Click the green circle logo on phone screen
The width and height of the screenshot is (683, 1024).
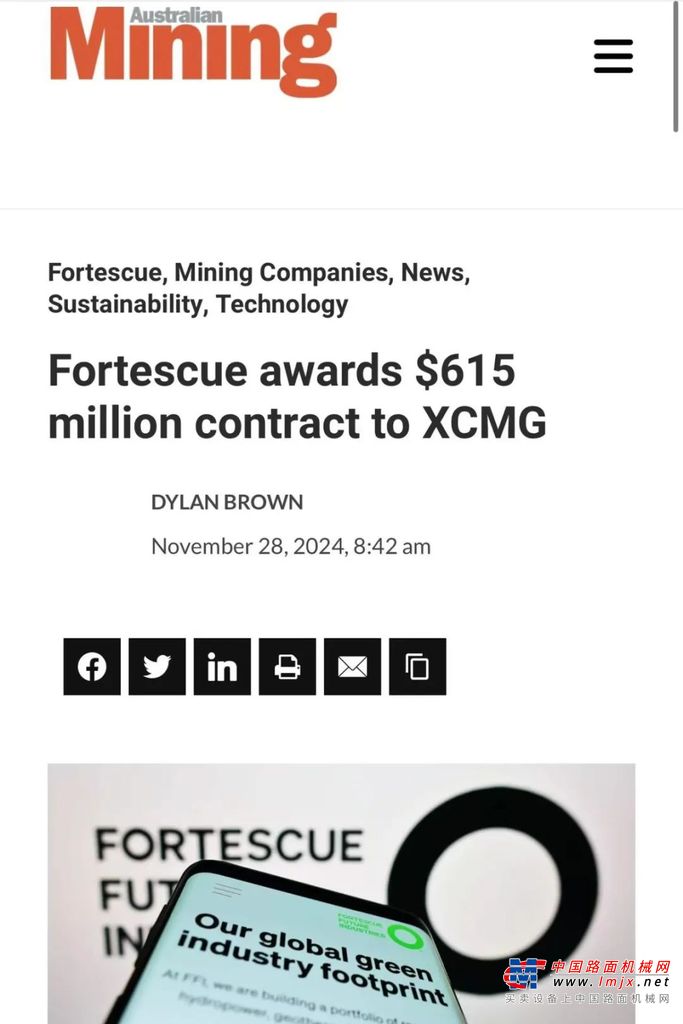405,937
